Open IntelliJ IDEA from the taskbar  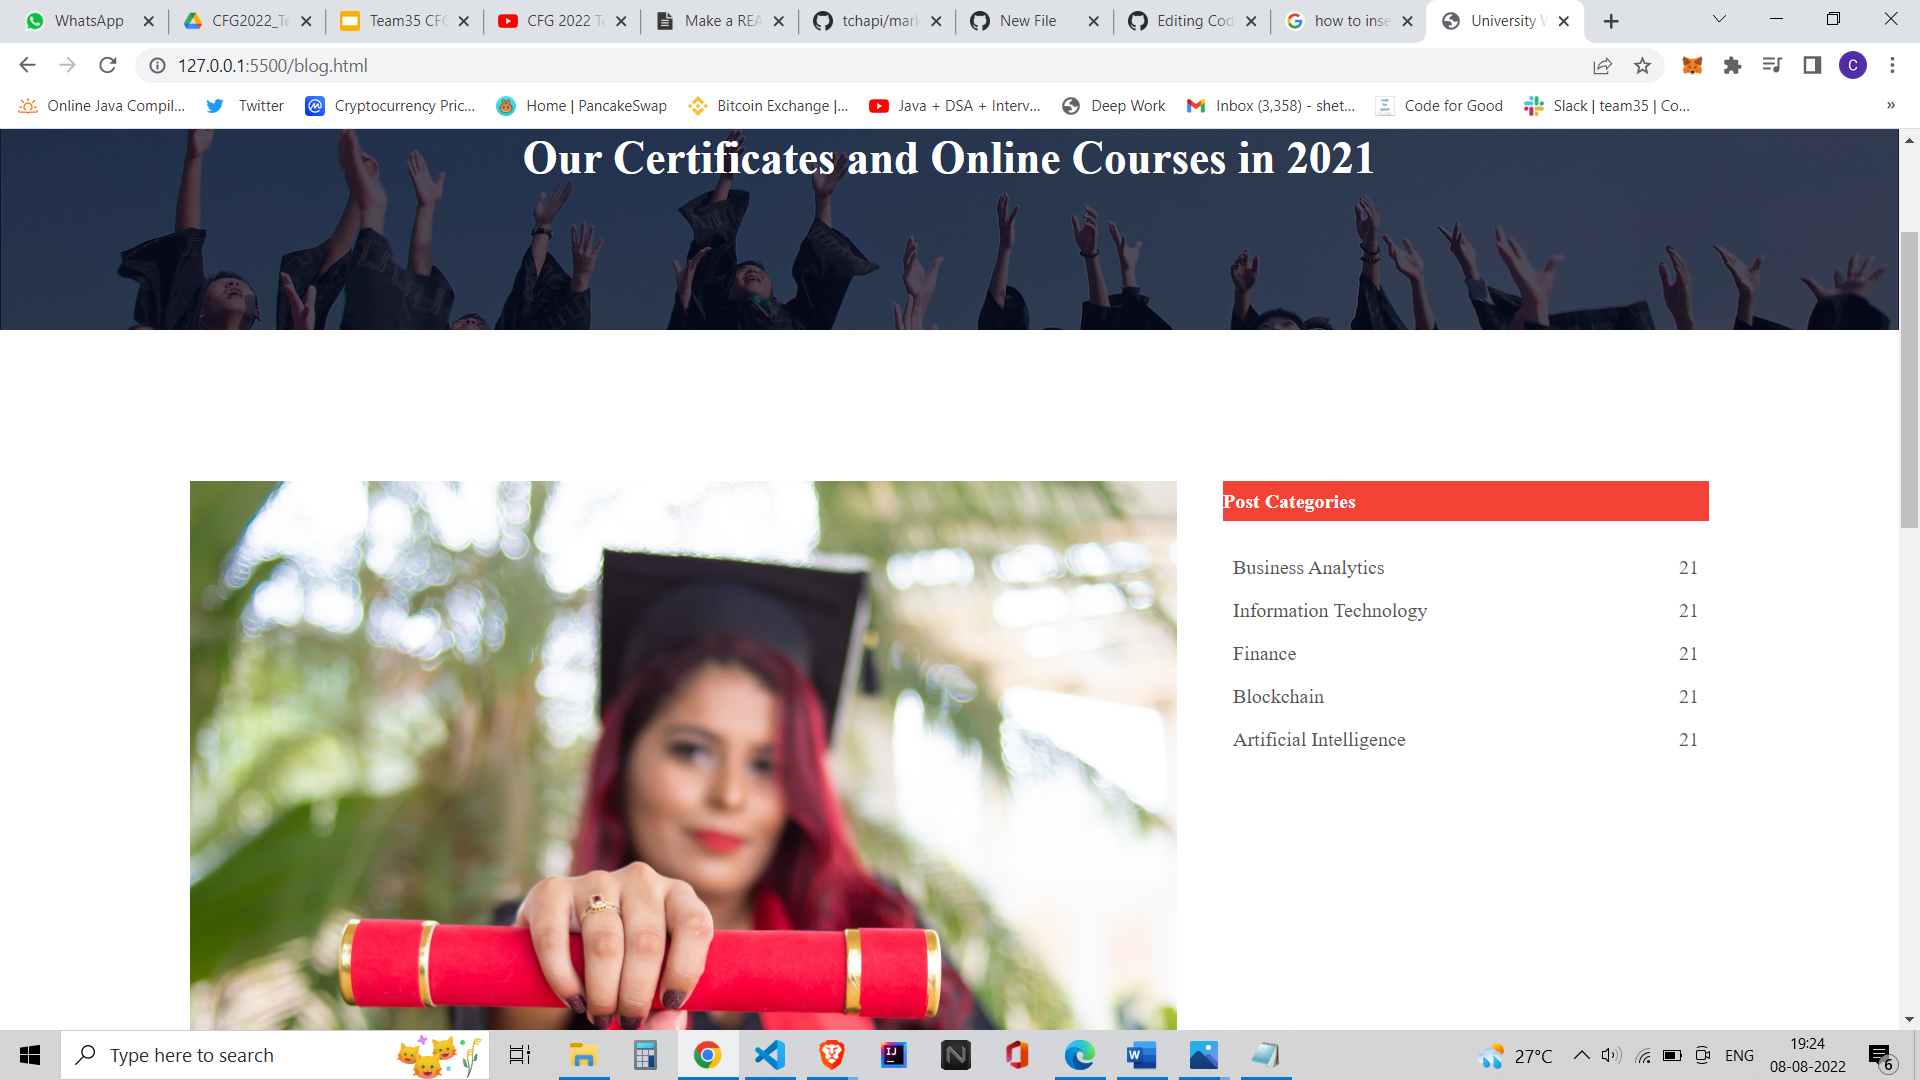tap(893, 1054)
